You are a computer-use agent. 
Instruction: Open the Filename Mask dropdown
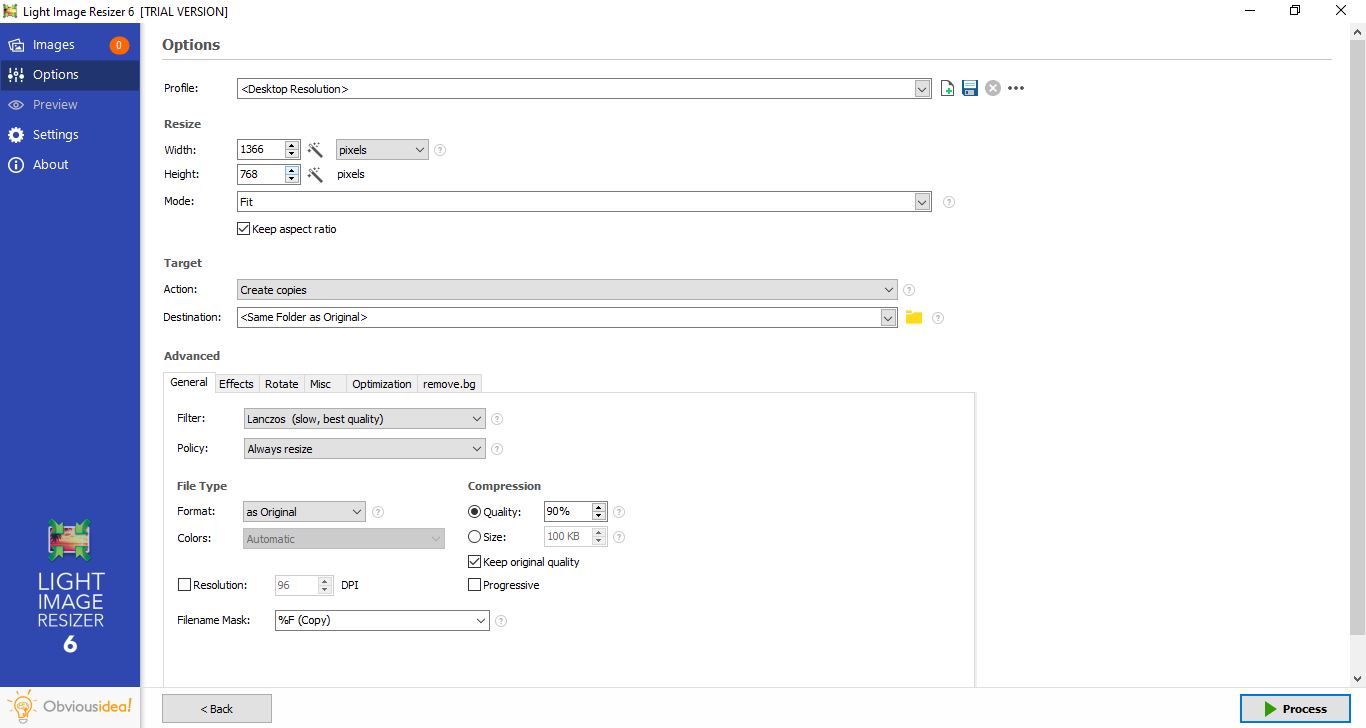pos(382,620)
